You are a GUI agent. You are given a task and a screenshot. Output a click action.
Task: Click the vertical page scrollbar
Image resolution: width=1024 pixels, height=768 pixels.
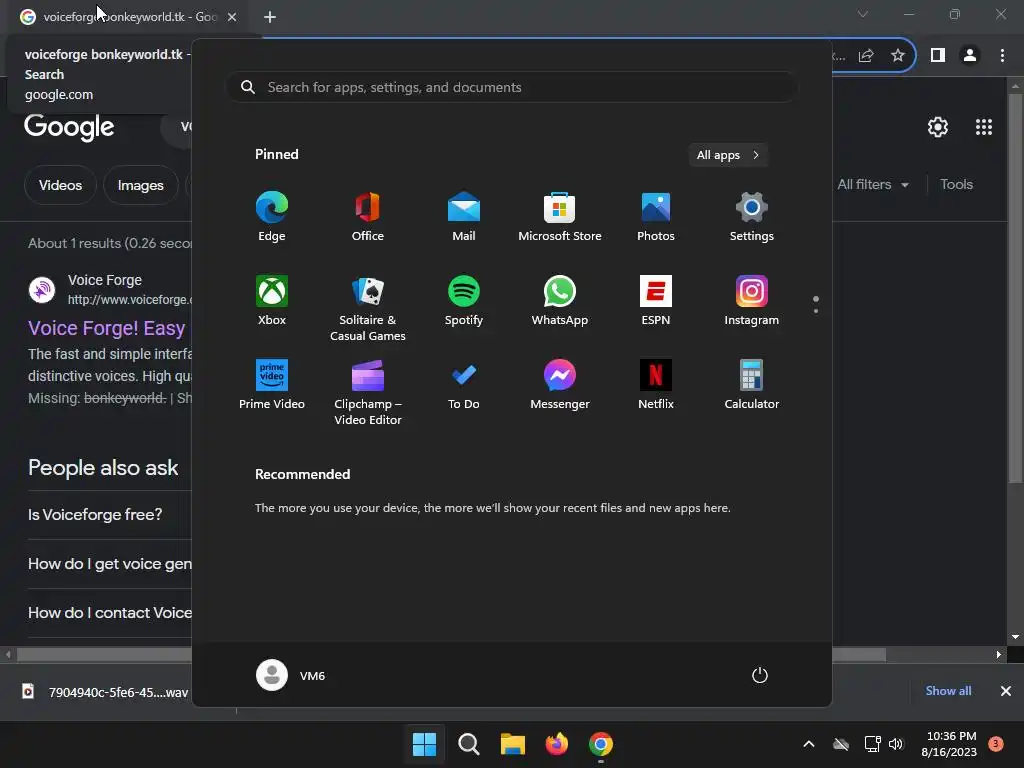[x=1015, y=287]
